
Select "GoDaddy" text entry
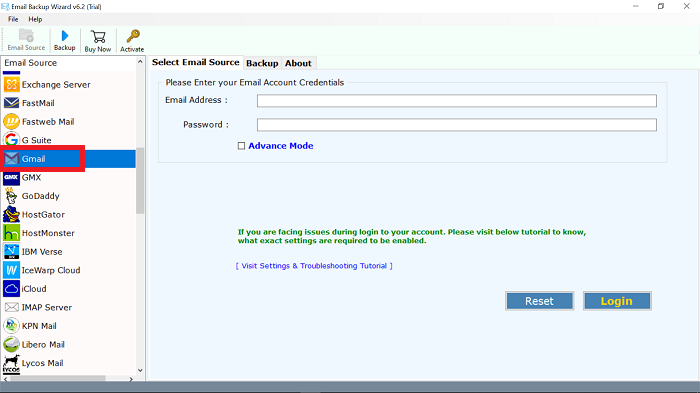pos(41,196)
